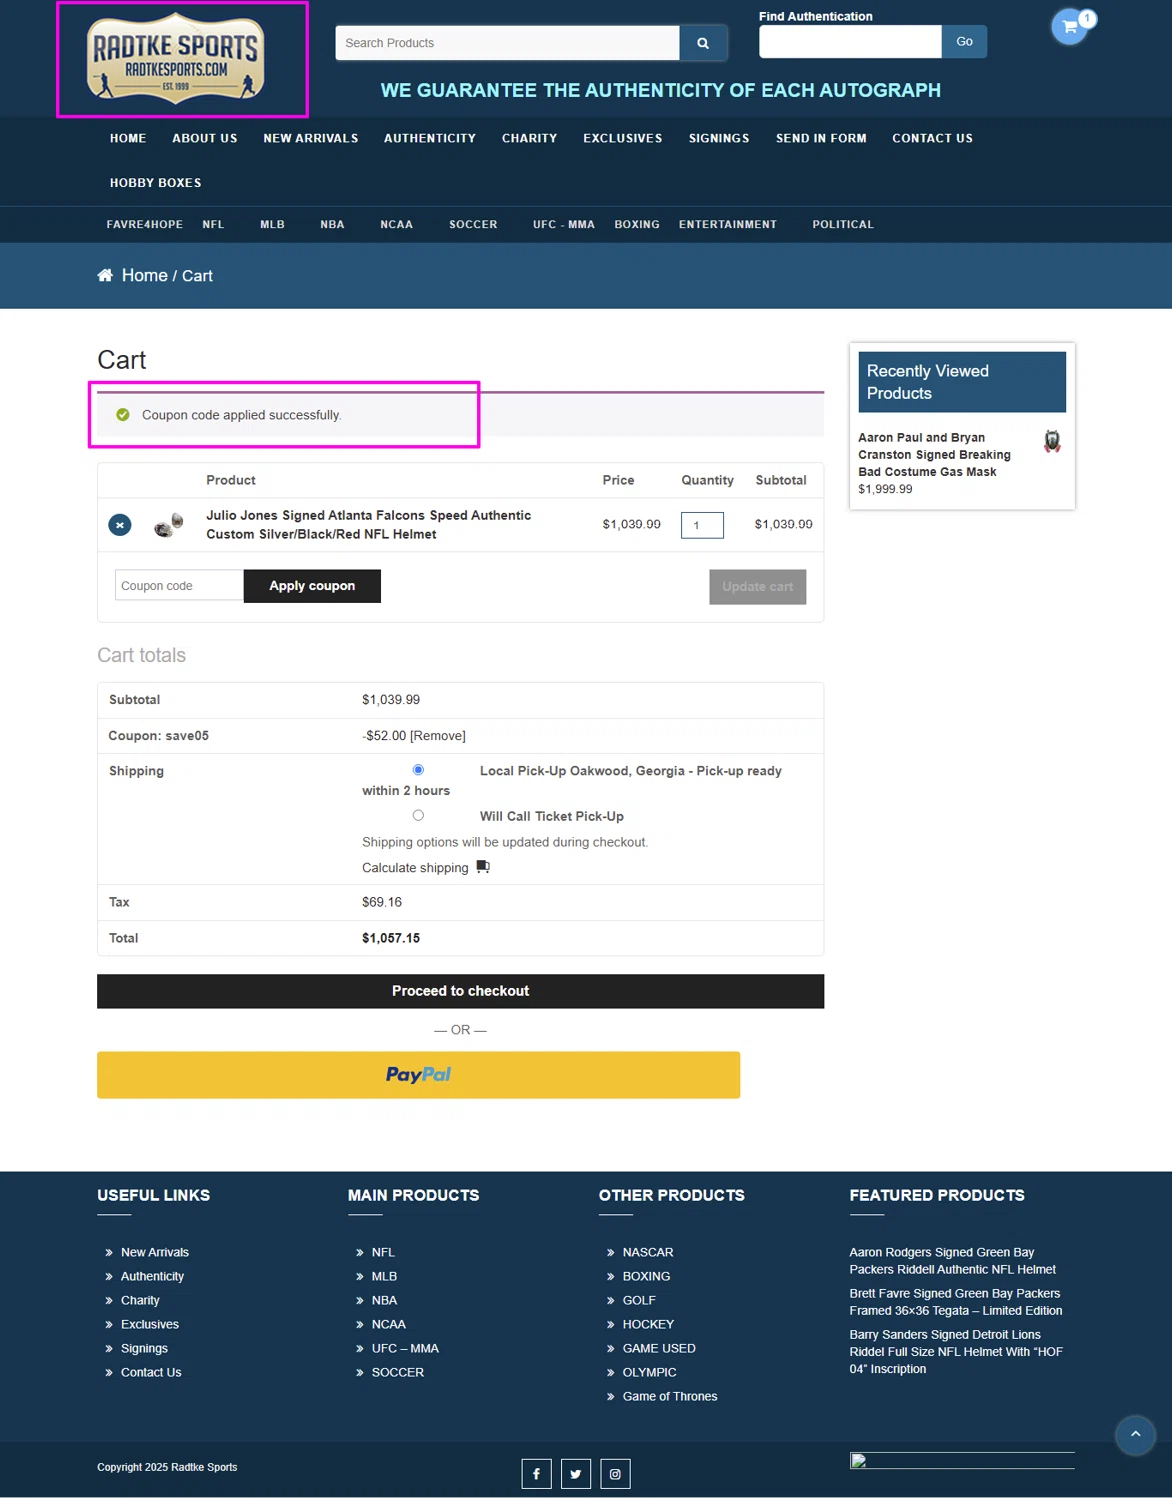Click Game of Thrones footer link
This screenshot has width=1172, height=1500.
coord(670,1396)
